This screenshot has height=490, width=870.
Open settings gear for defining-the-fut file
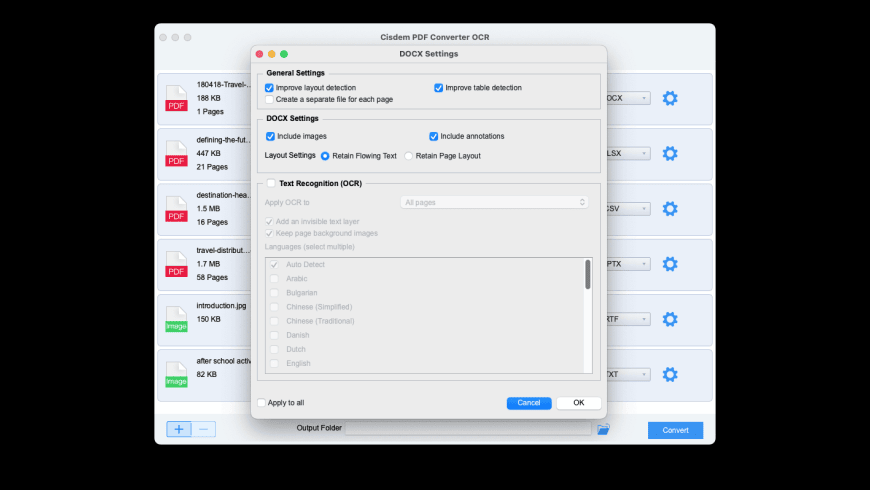[x=670, y=153]
